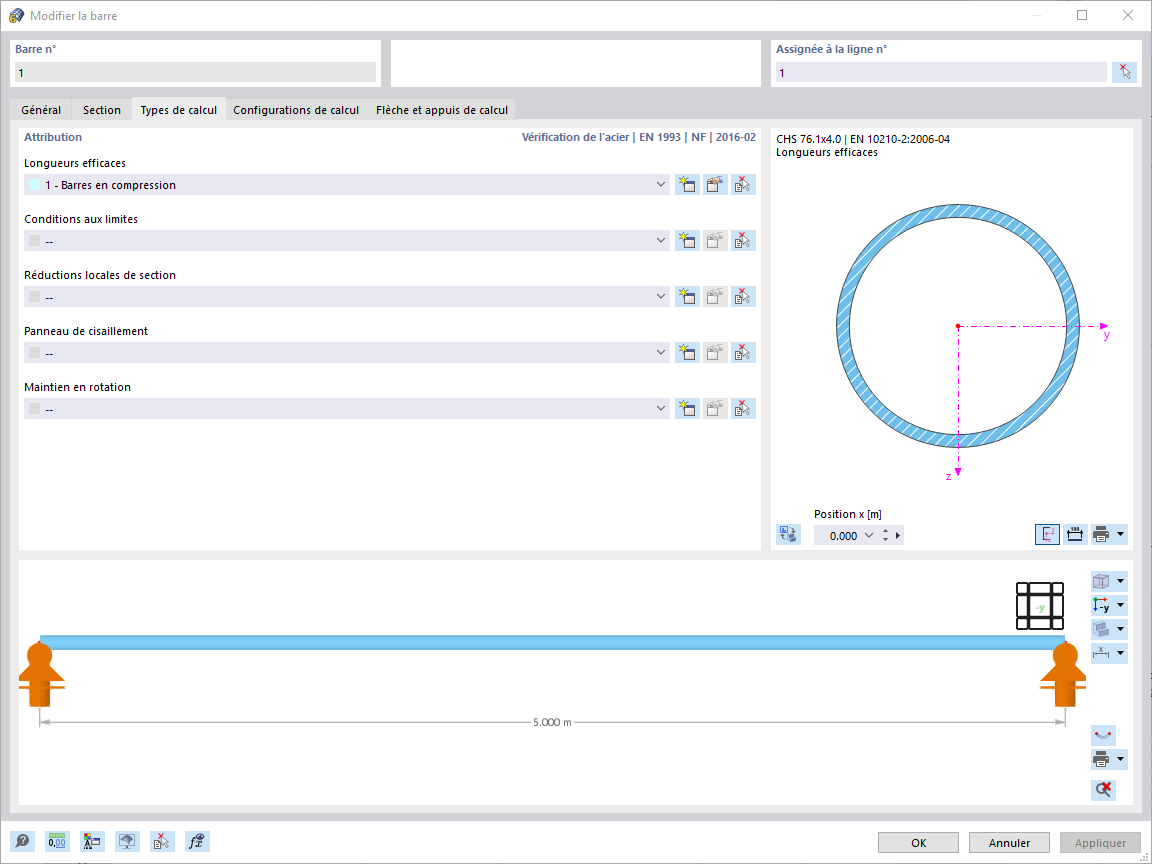Open formula (fx) view icon
The height and width of the screenshot is (864, 1152).
tap(198, 841)
